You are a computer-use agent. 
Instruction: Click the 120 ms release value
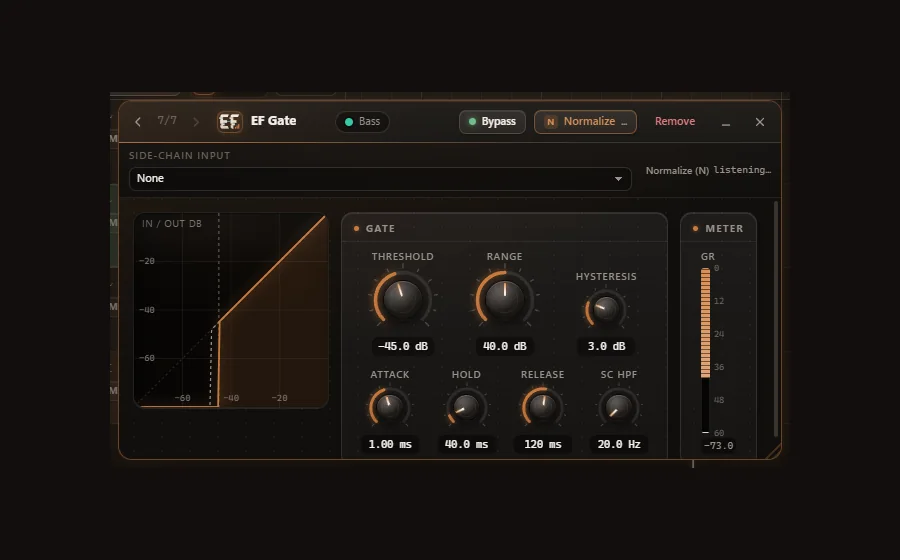tap(542, 444)
